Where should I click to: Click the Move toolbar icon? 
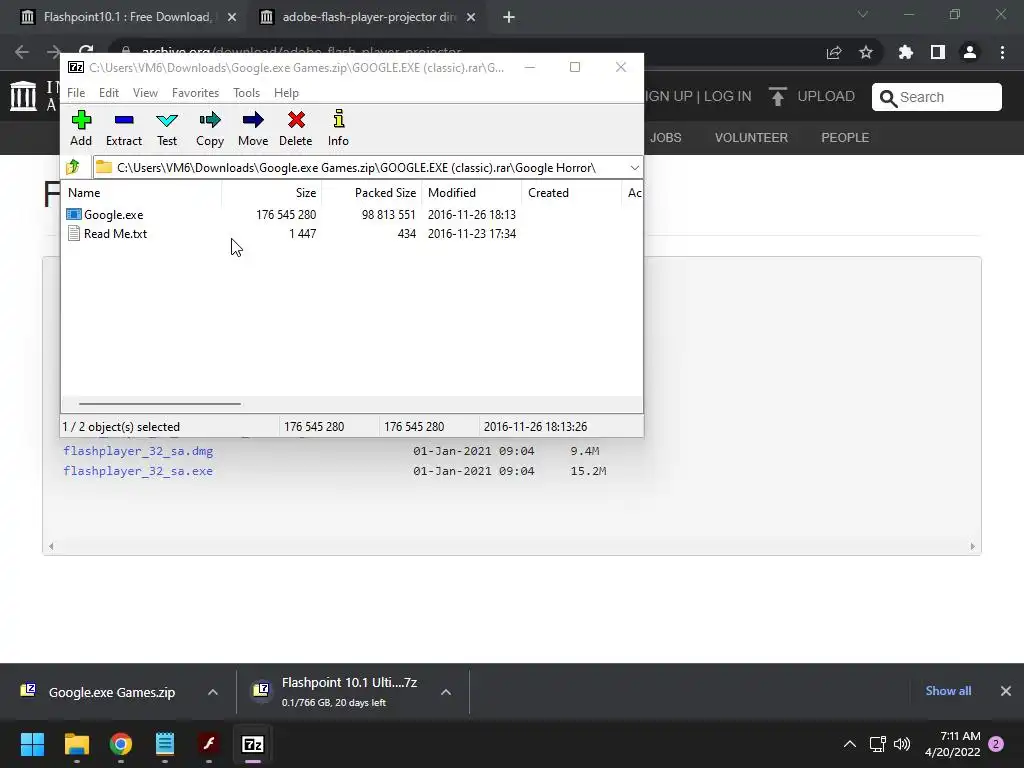click(253, 129)
